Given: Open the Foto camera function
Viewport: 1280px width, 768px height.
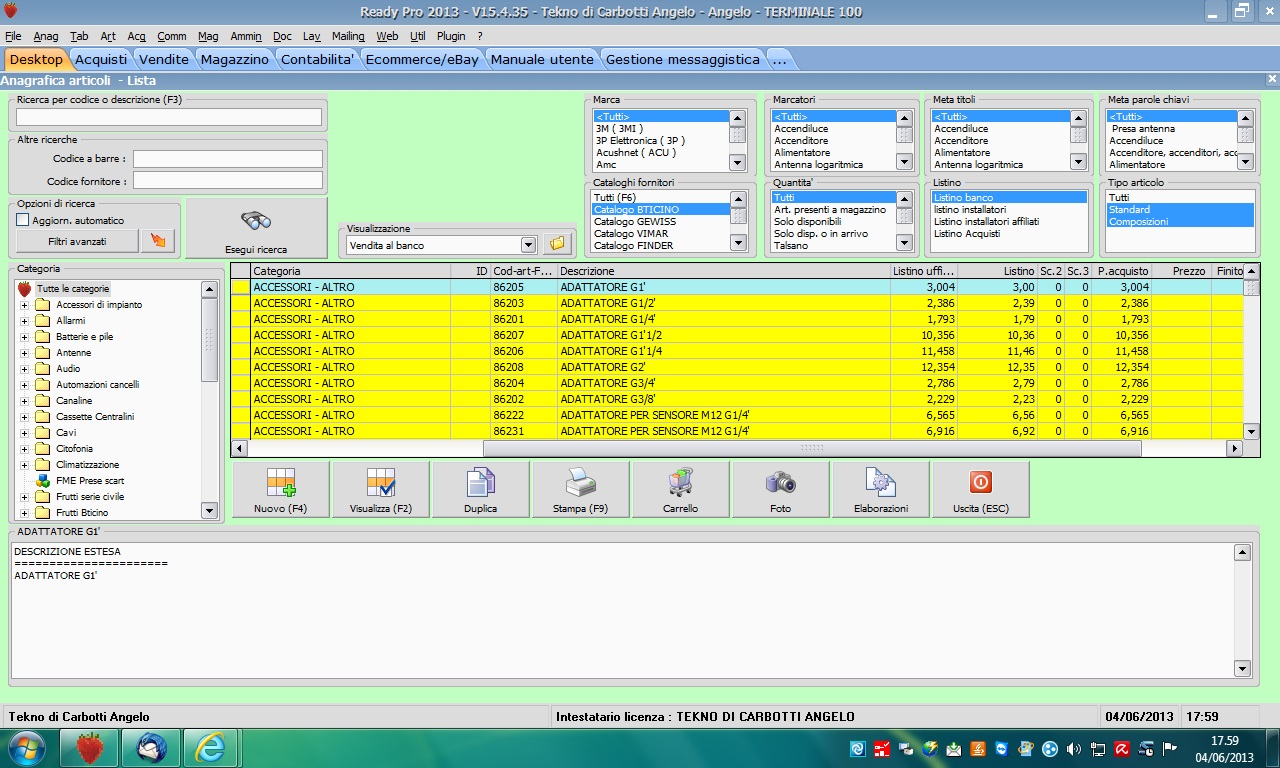Looking at the screenshot, I should click(x=780, y=490).
